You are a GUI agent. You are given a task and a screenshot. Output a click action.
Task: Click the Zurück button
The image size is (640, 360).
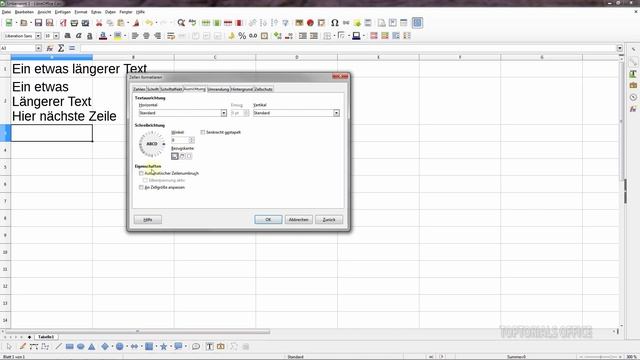[x=329, y=220]
